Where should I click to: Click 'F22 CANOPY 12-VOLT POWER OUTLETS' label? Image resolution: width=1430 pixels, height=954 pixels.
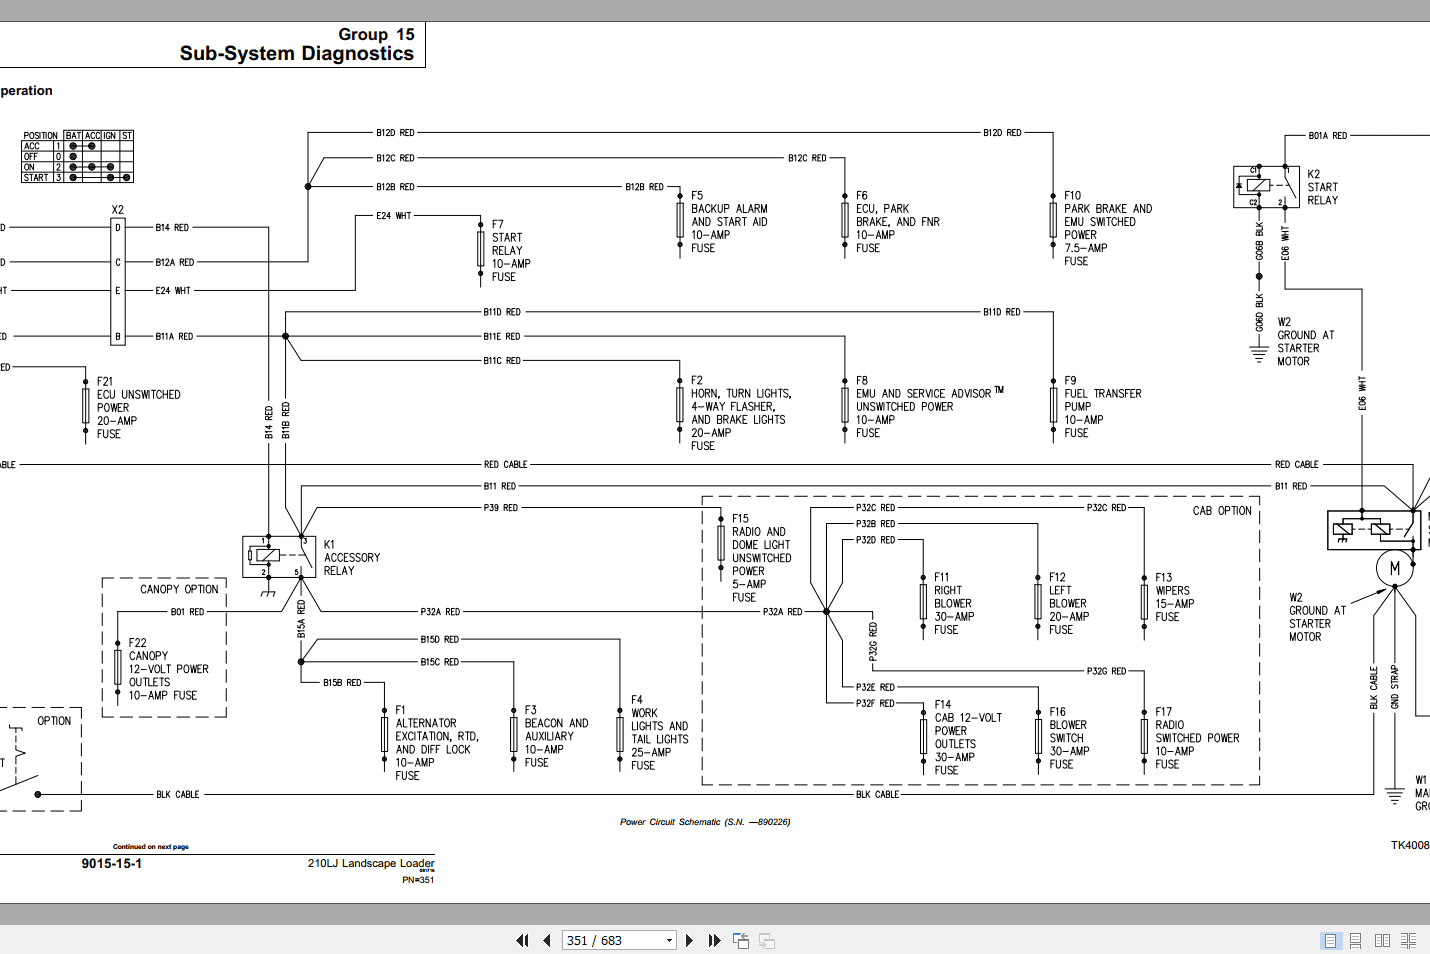pyautogui.click(x=168, y=669)
